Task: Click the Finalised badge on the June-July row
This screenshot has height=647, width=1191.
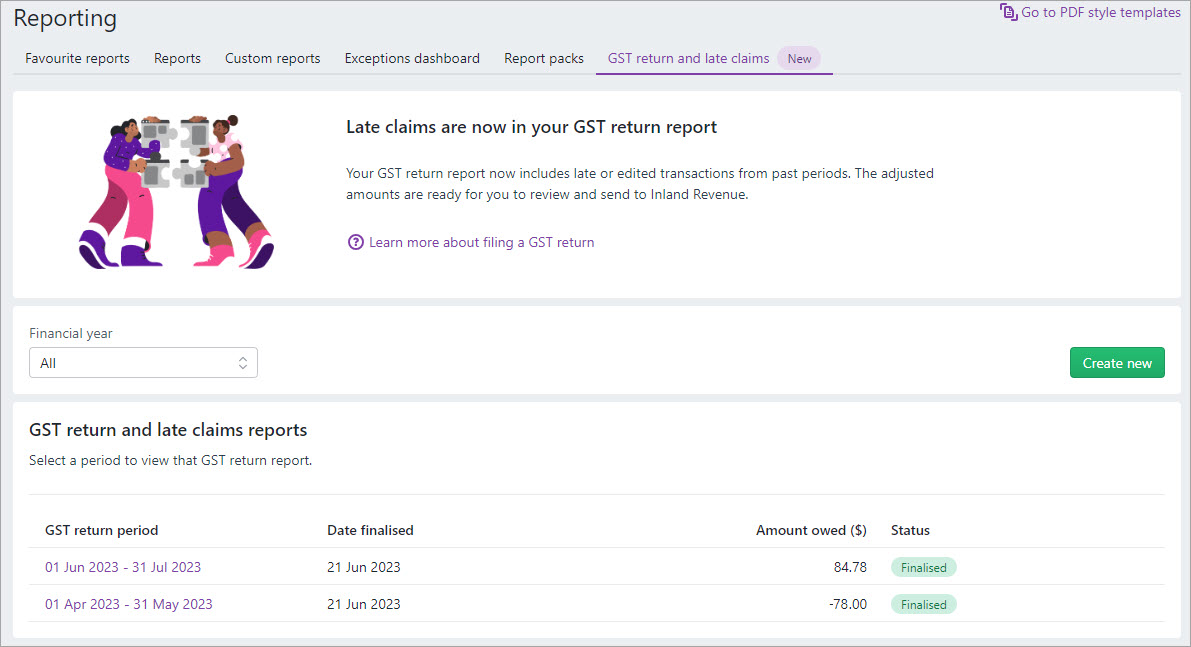Action: [x=923, y=567]
